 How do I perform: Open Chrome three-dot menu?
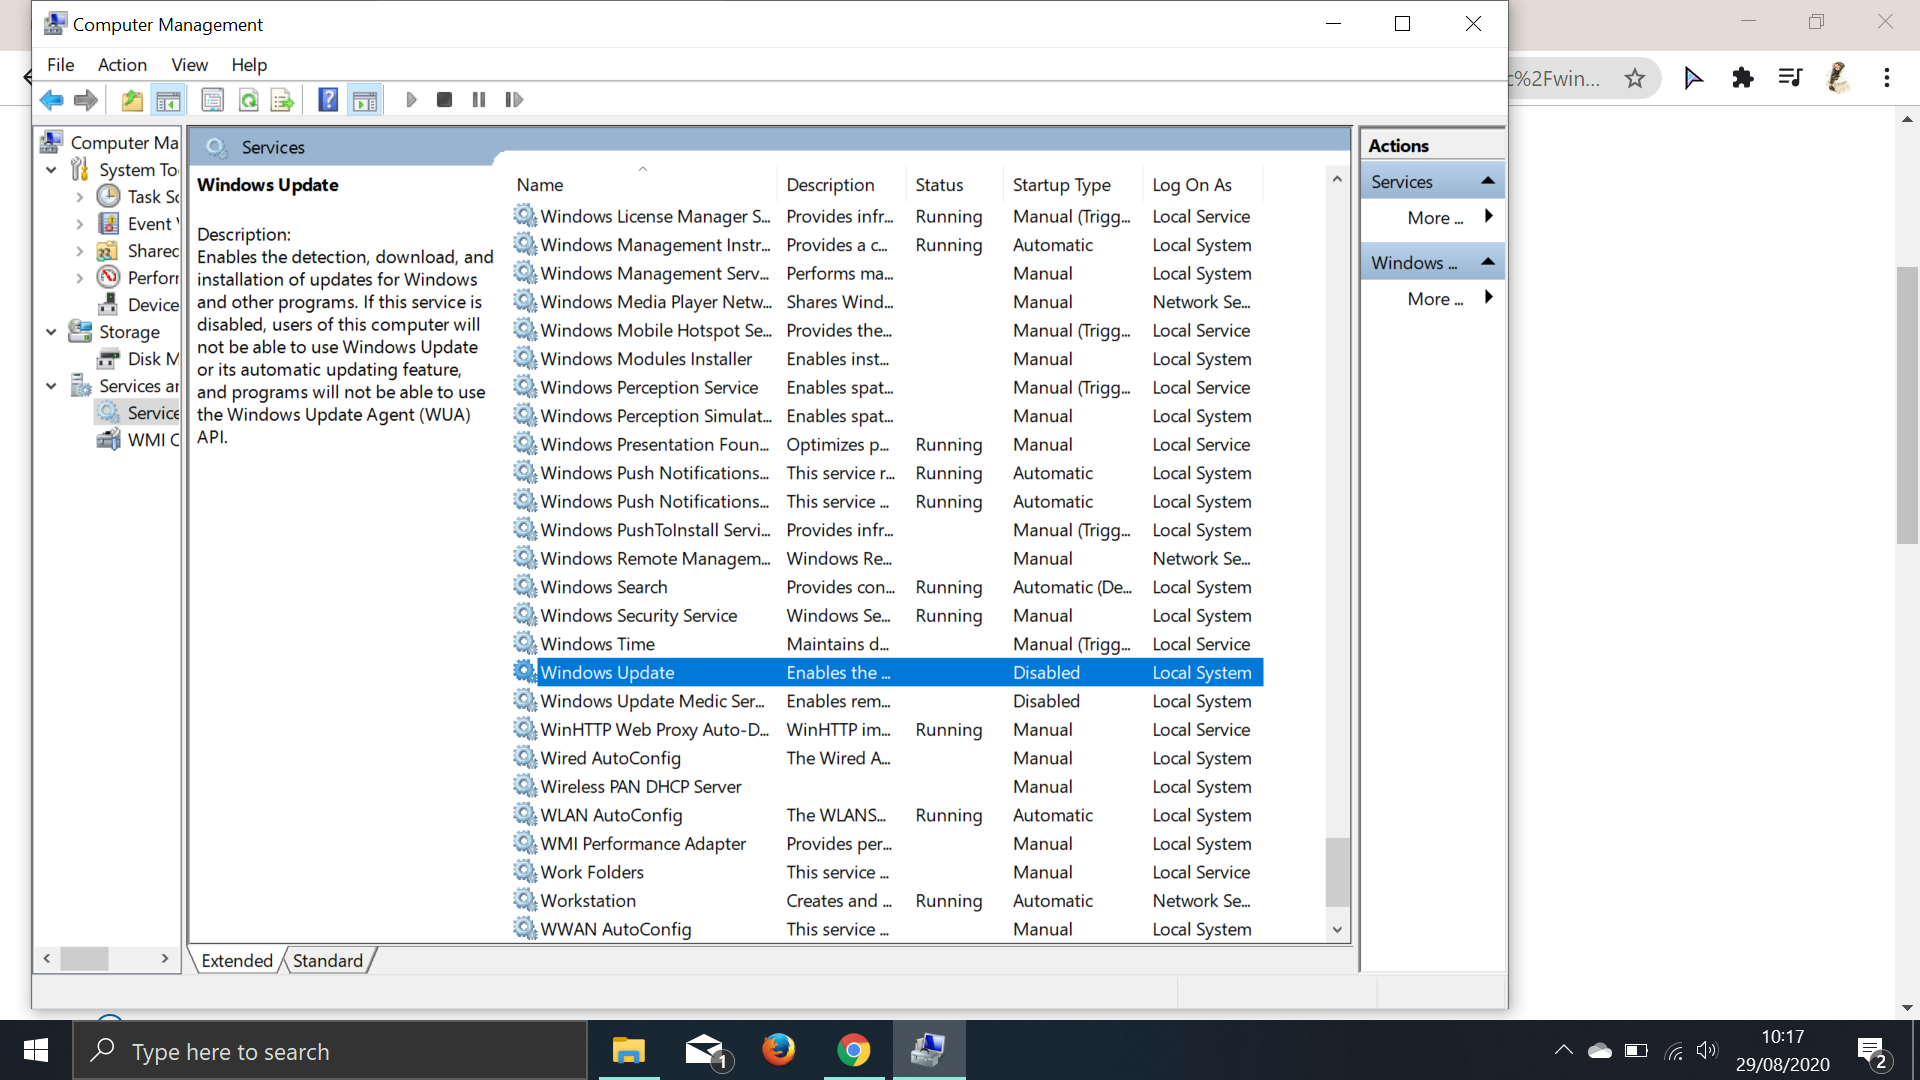click(x=1887, y=78)
